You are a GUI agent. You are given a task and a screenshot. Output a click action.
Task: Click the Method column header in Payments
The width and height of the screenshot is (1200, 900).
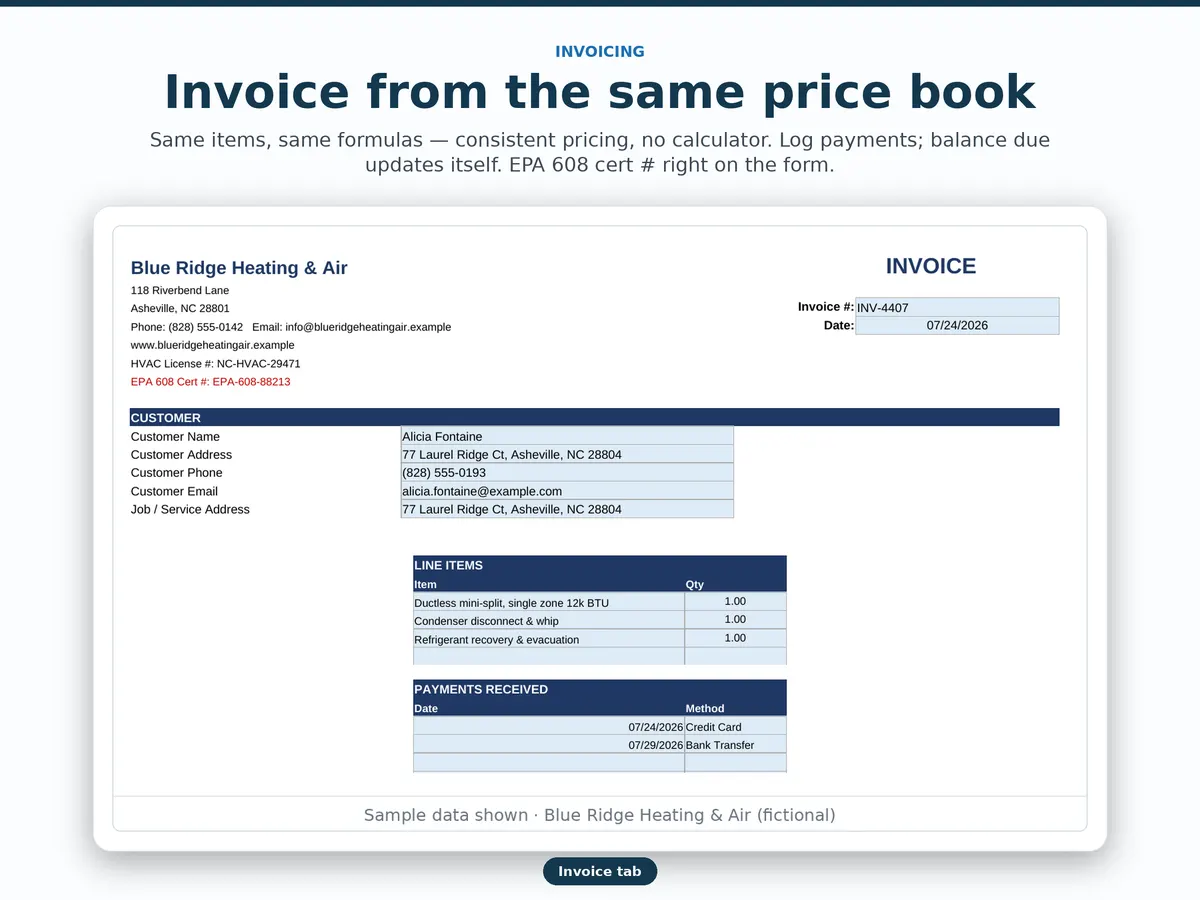705,708
